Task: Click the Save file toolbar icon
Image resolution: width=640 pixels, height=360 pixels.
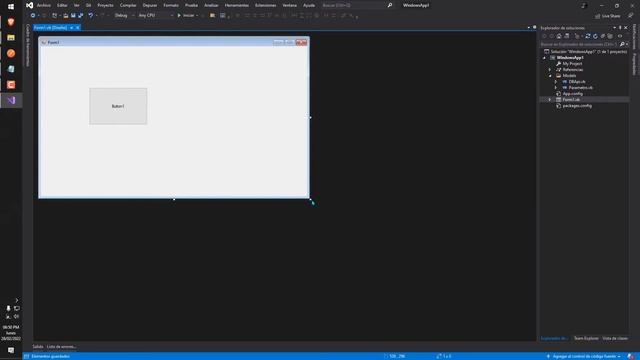Action: (x=73, y=16)
